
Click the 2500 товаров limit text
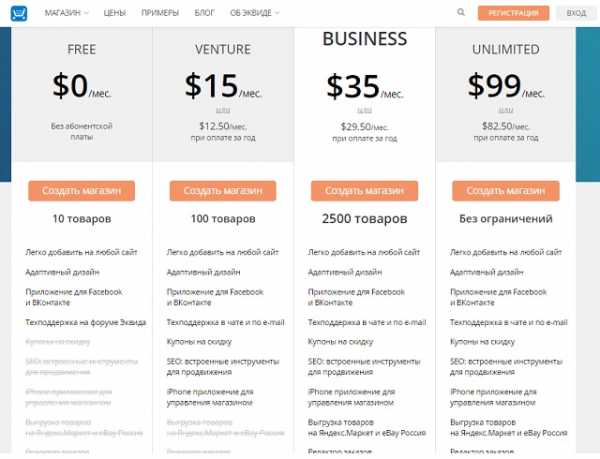pyautogui.click(x=364, y=218)
